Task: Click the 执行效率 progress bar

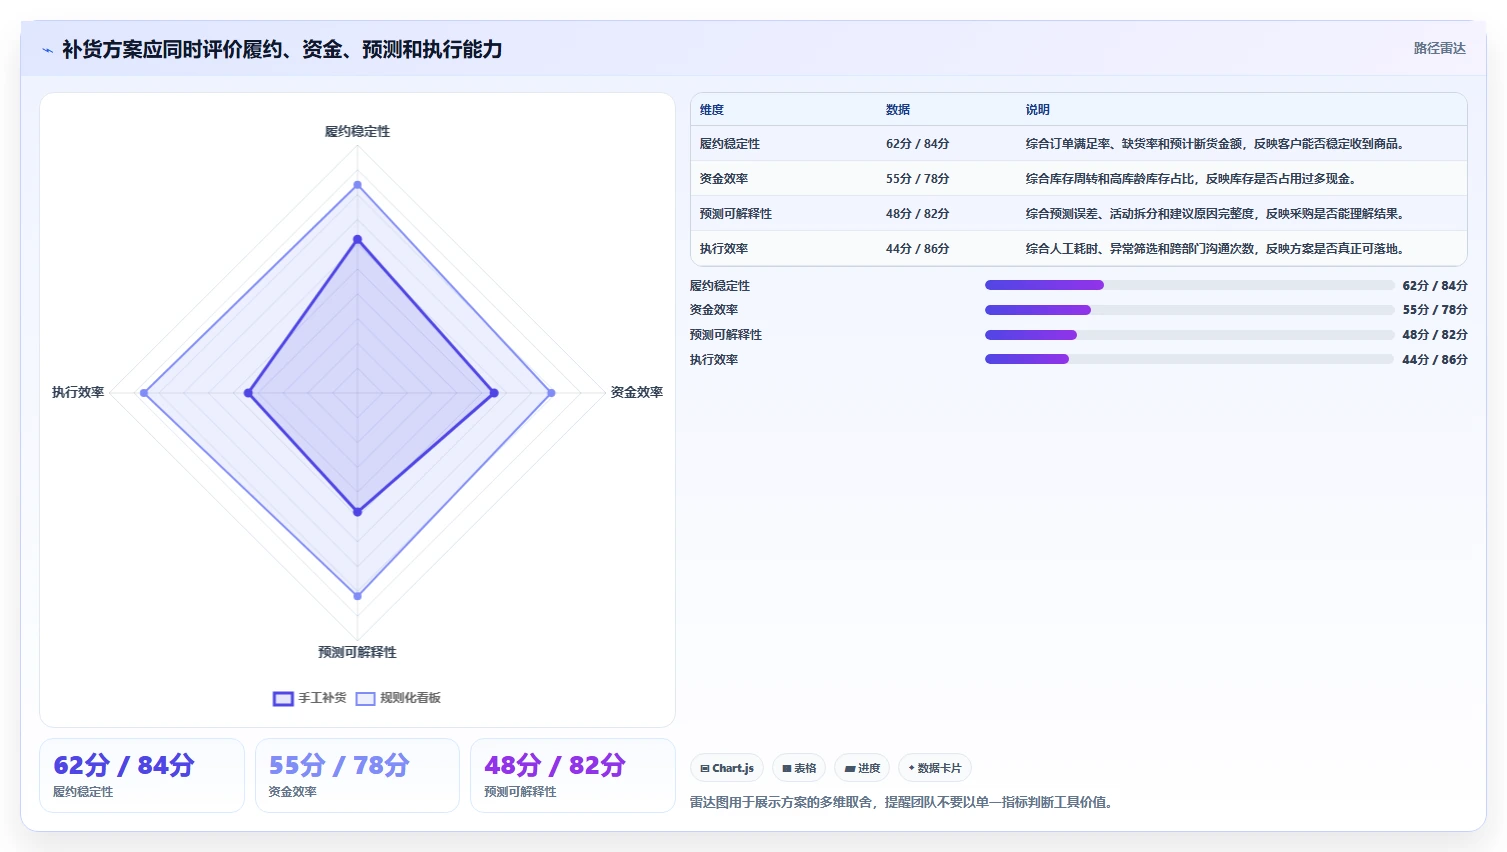Action: (1189, 359)
